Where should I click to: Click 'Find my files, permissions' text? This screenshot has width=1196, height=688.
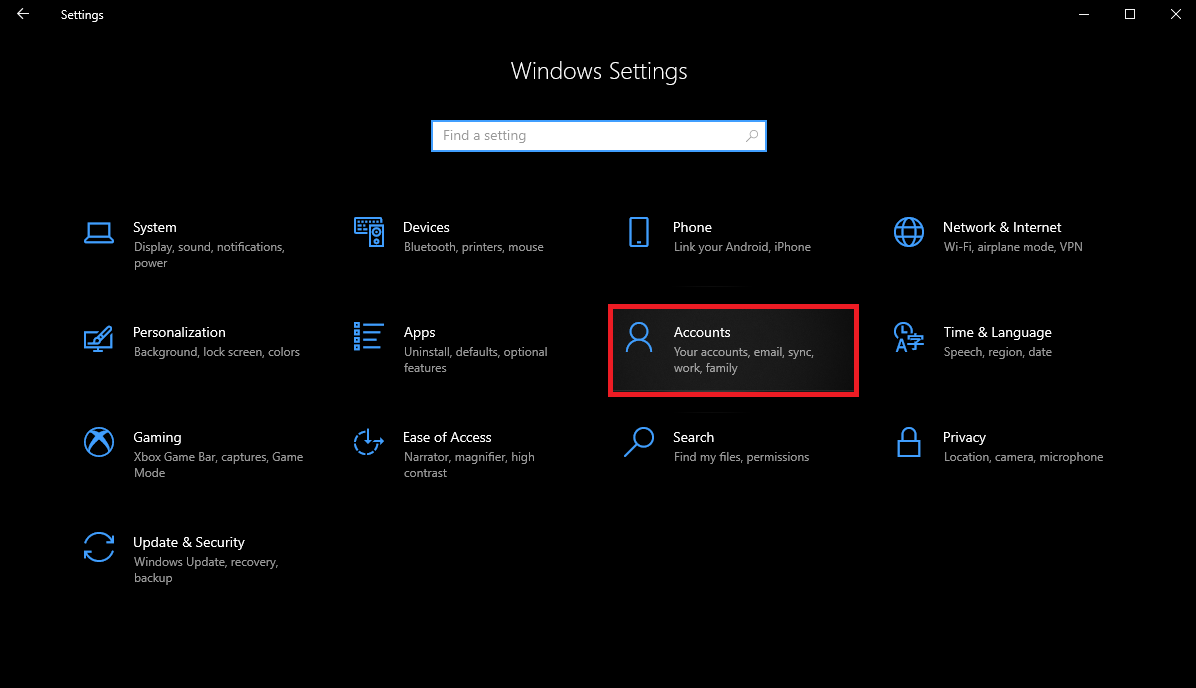point(741,457)
